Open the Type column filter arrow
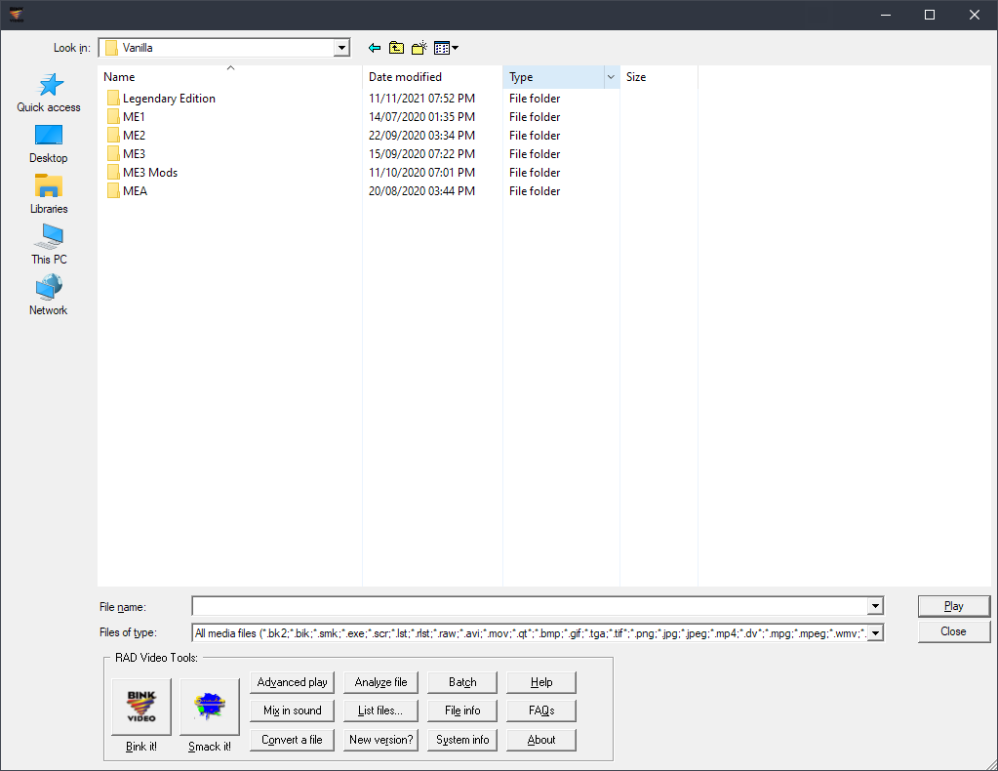 (611, 77)
